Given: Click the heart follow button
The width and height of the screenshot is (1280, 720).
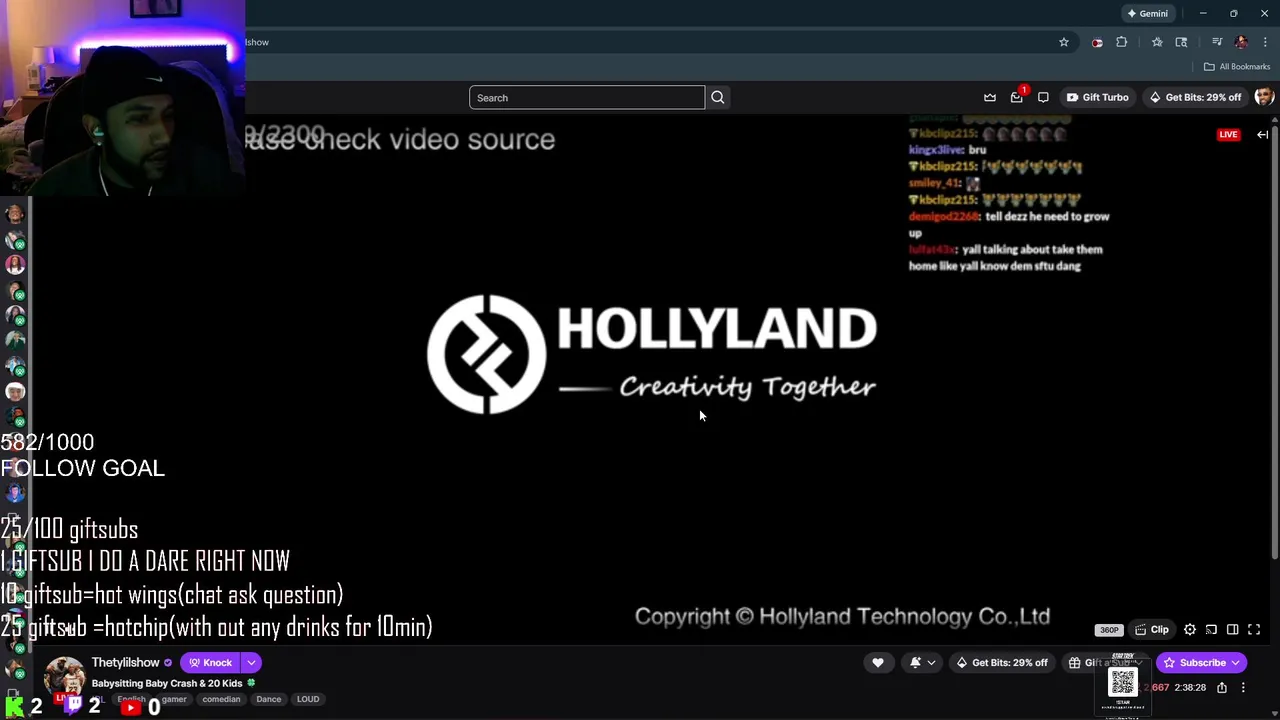Looking at the screenshot, I should point(878,662).
